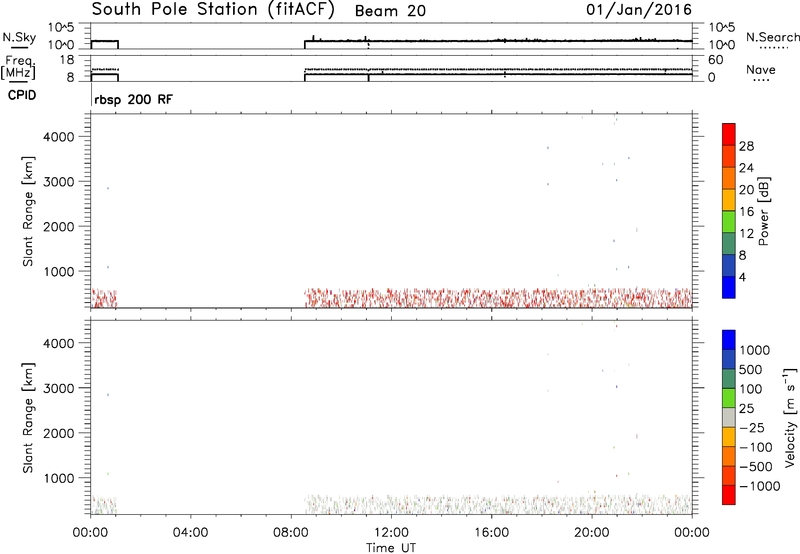Click the Slant Range label of velocity panel
The image size is (800, 554).
click(x=28, y=418)
